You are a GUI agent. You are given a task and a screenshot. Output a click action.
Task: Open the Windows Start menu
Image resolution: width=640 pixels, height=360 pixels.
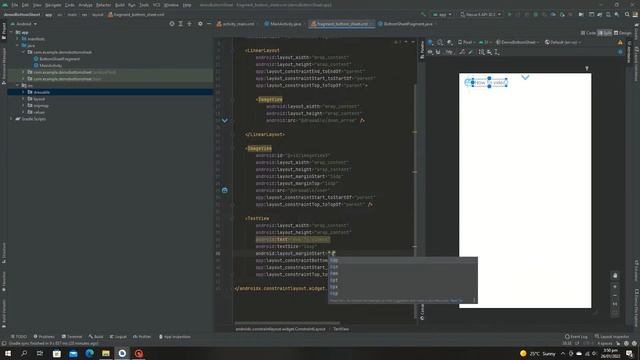8,353
